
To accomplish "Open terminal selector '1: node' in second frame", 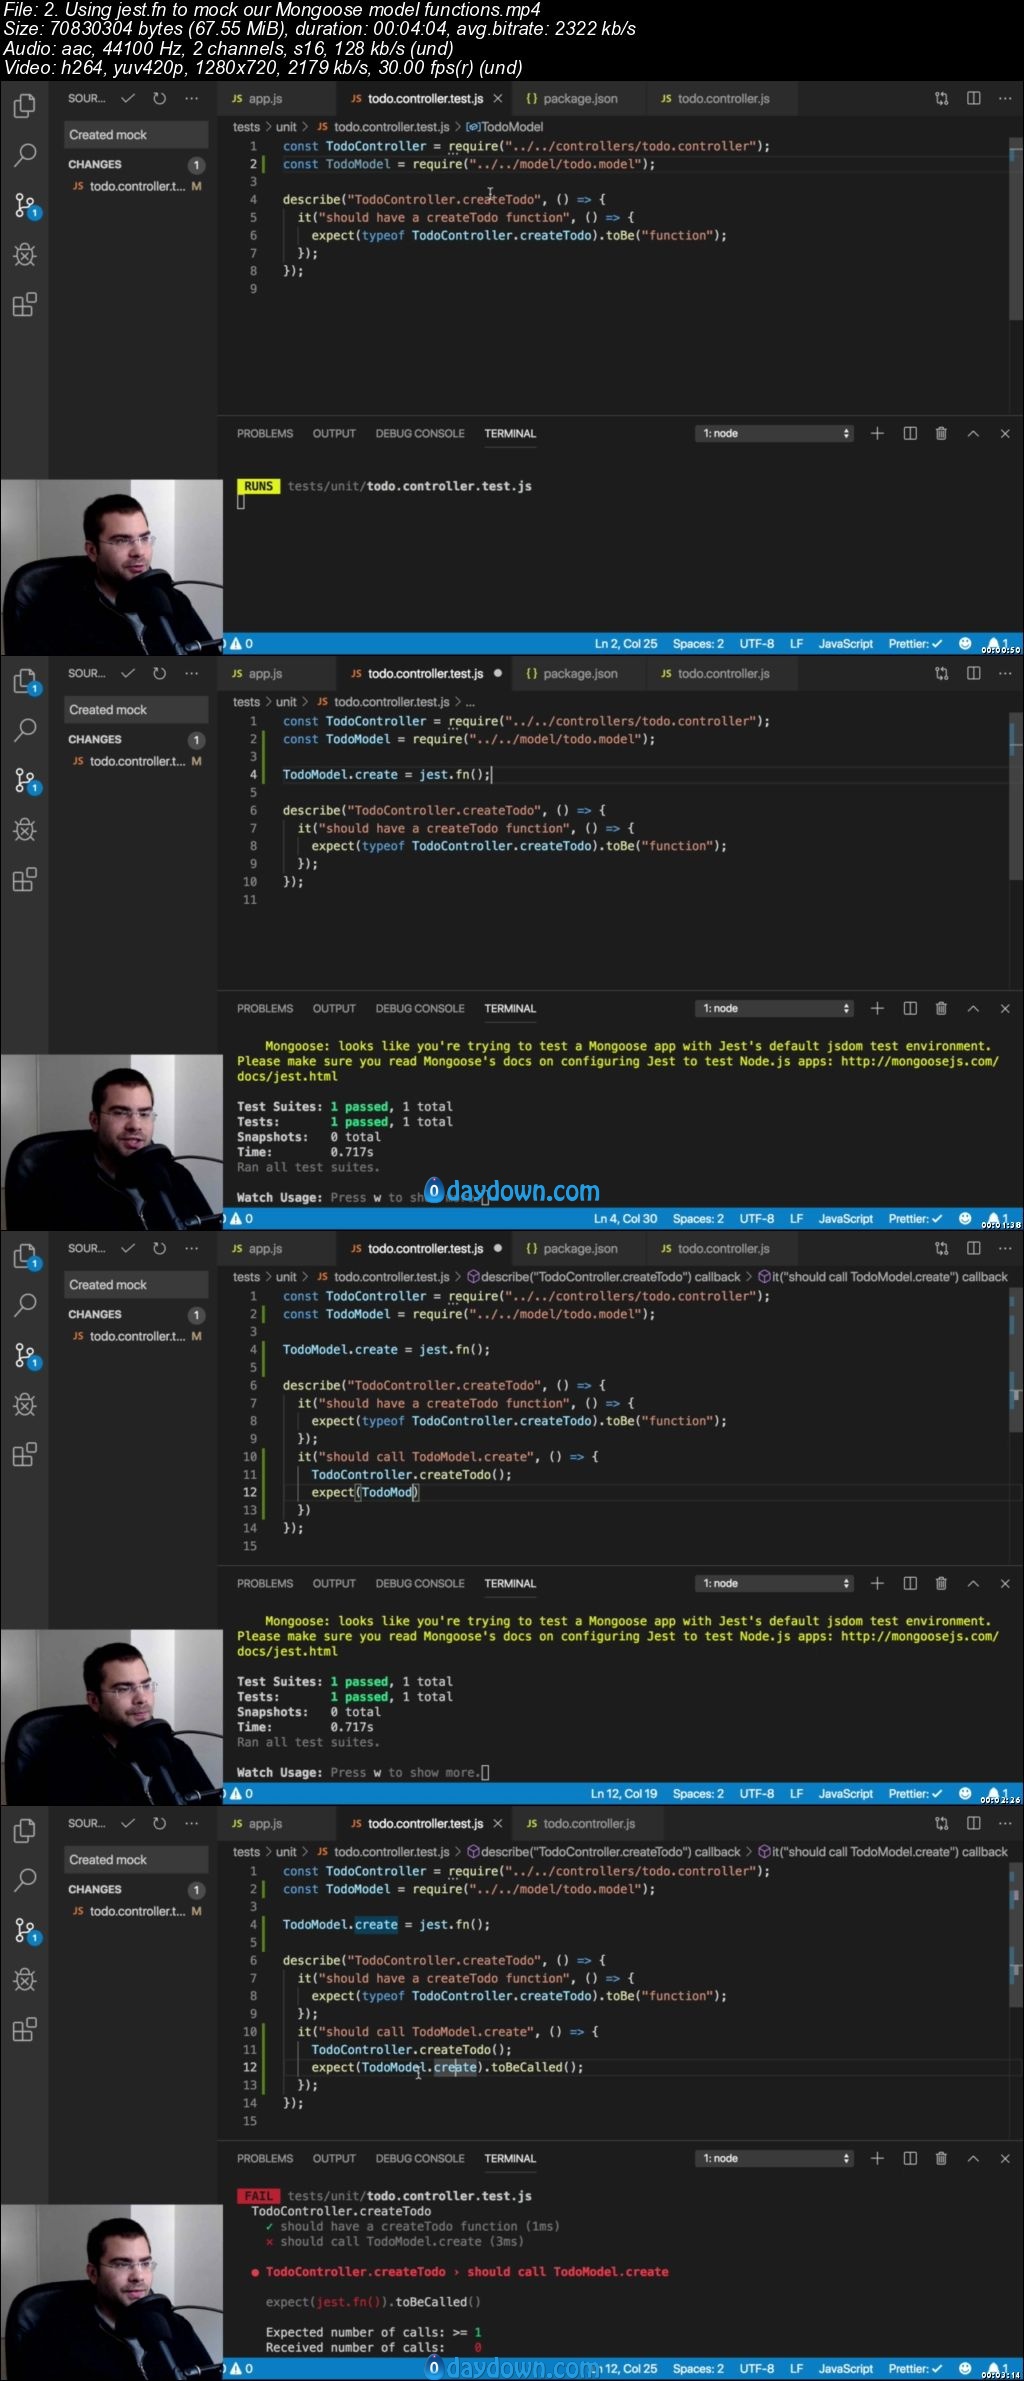I will 774,1008.
